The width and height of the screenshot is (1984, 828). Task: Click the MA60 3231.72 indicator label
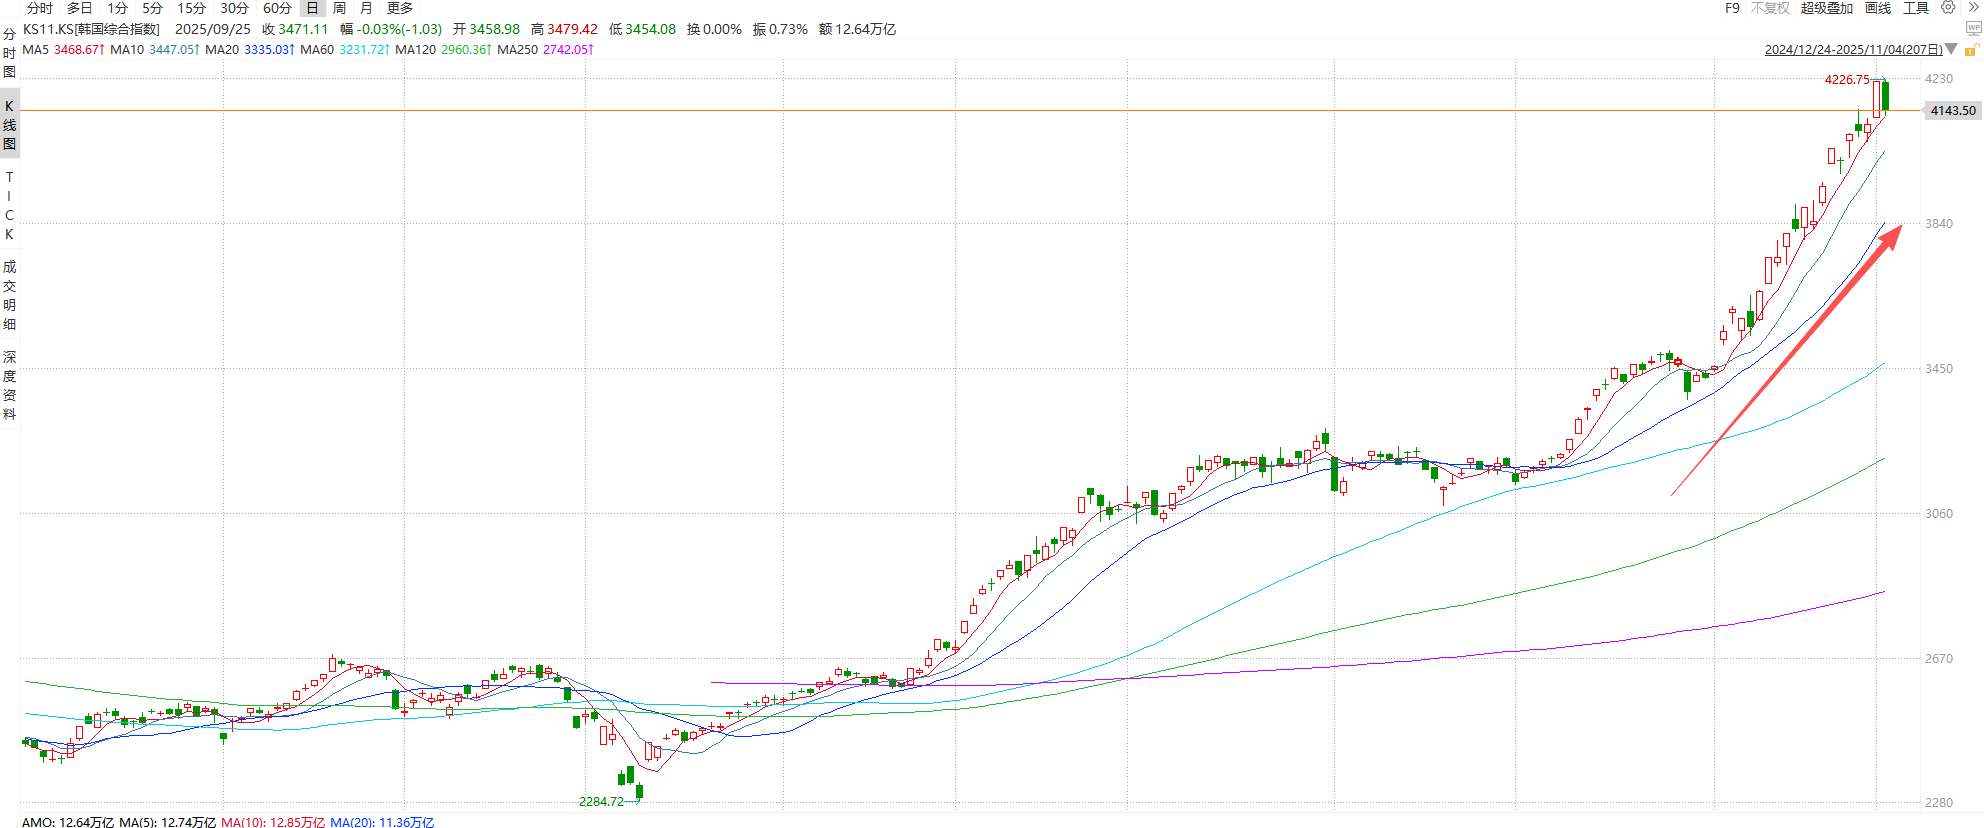344,49
